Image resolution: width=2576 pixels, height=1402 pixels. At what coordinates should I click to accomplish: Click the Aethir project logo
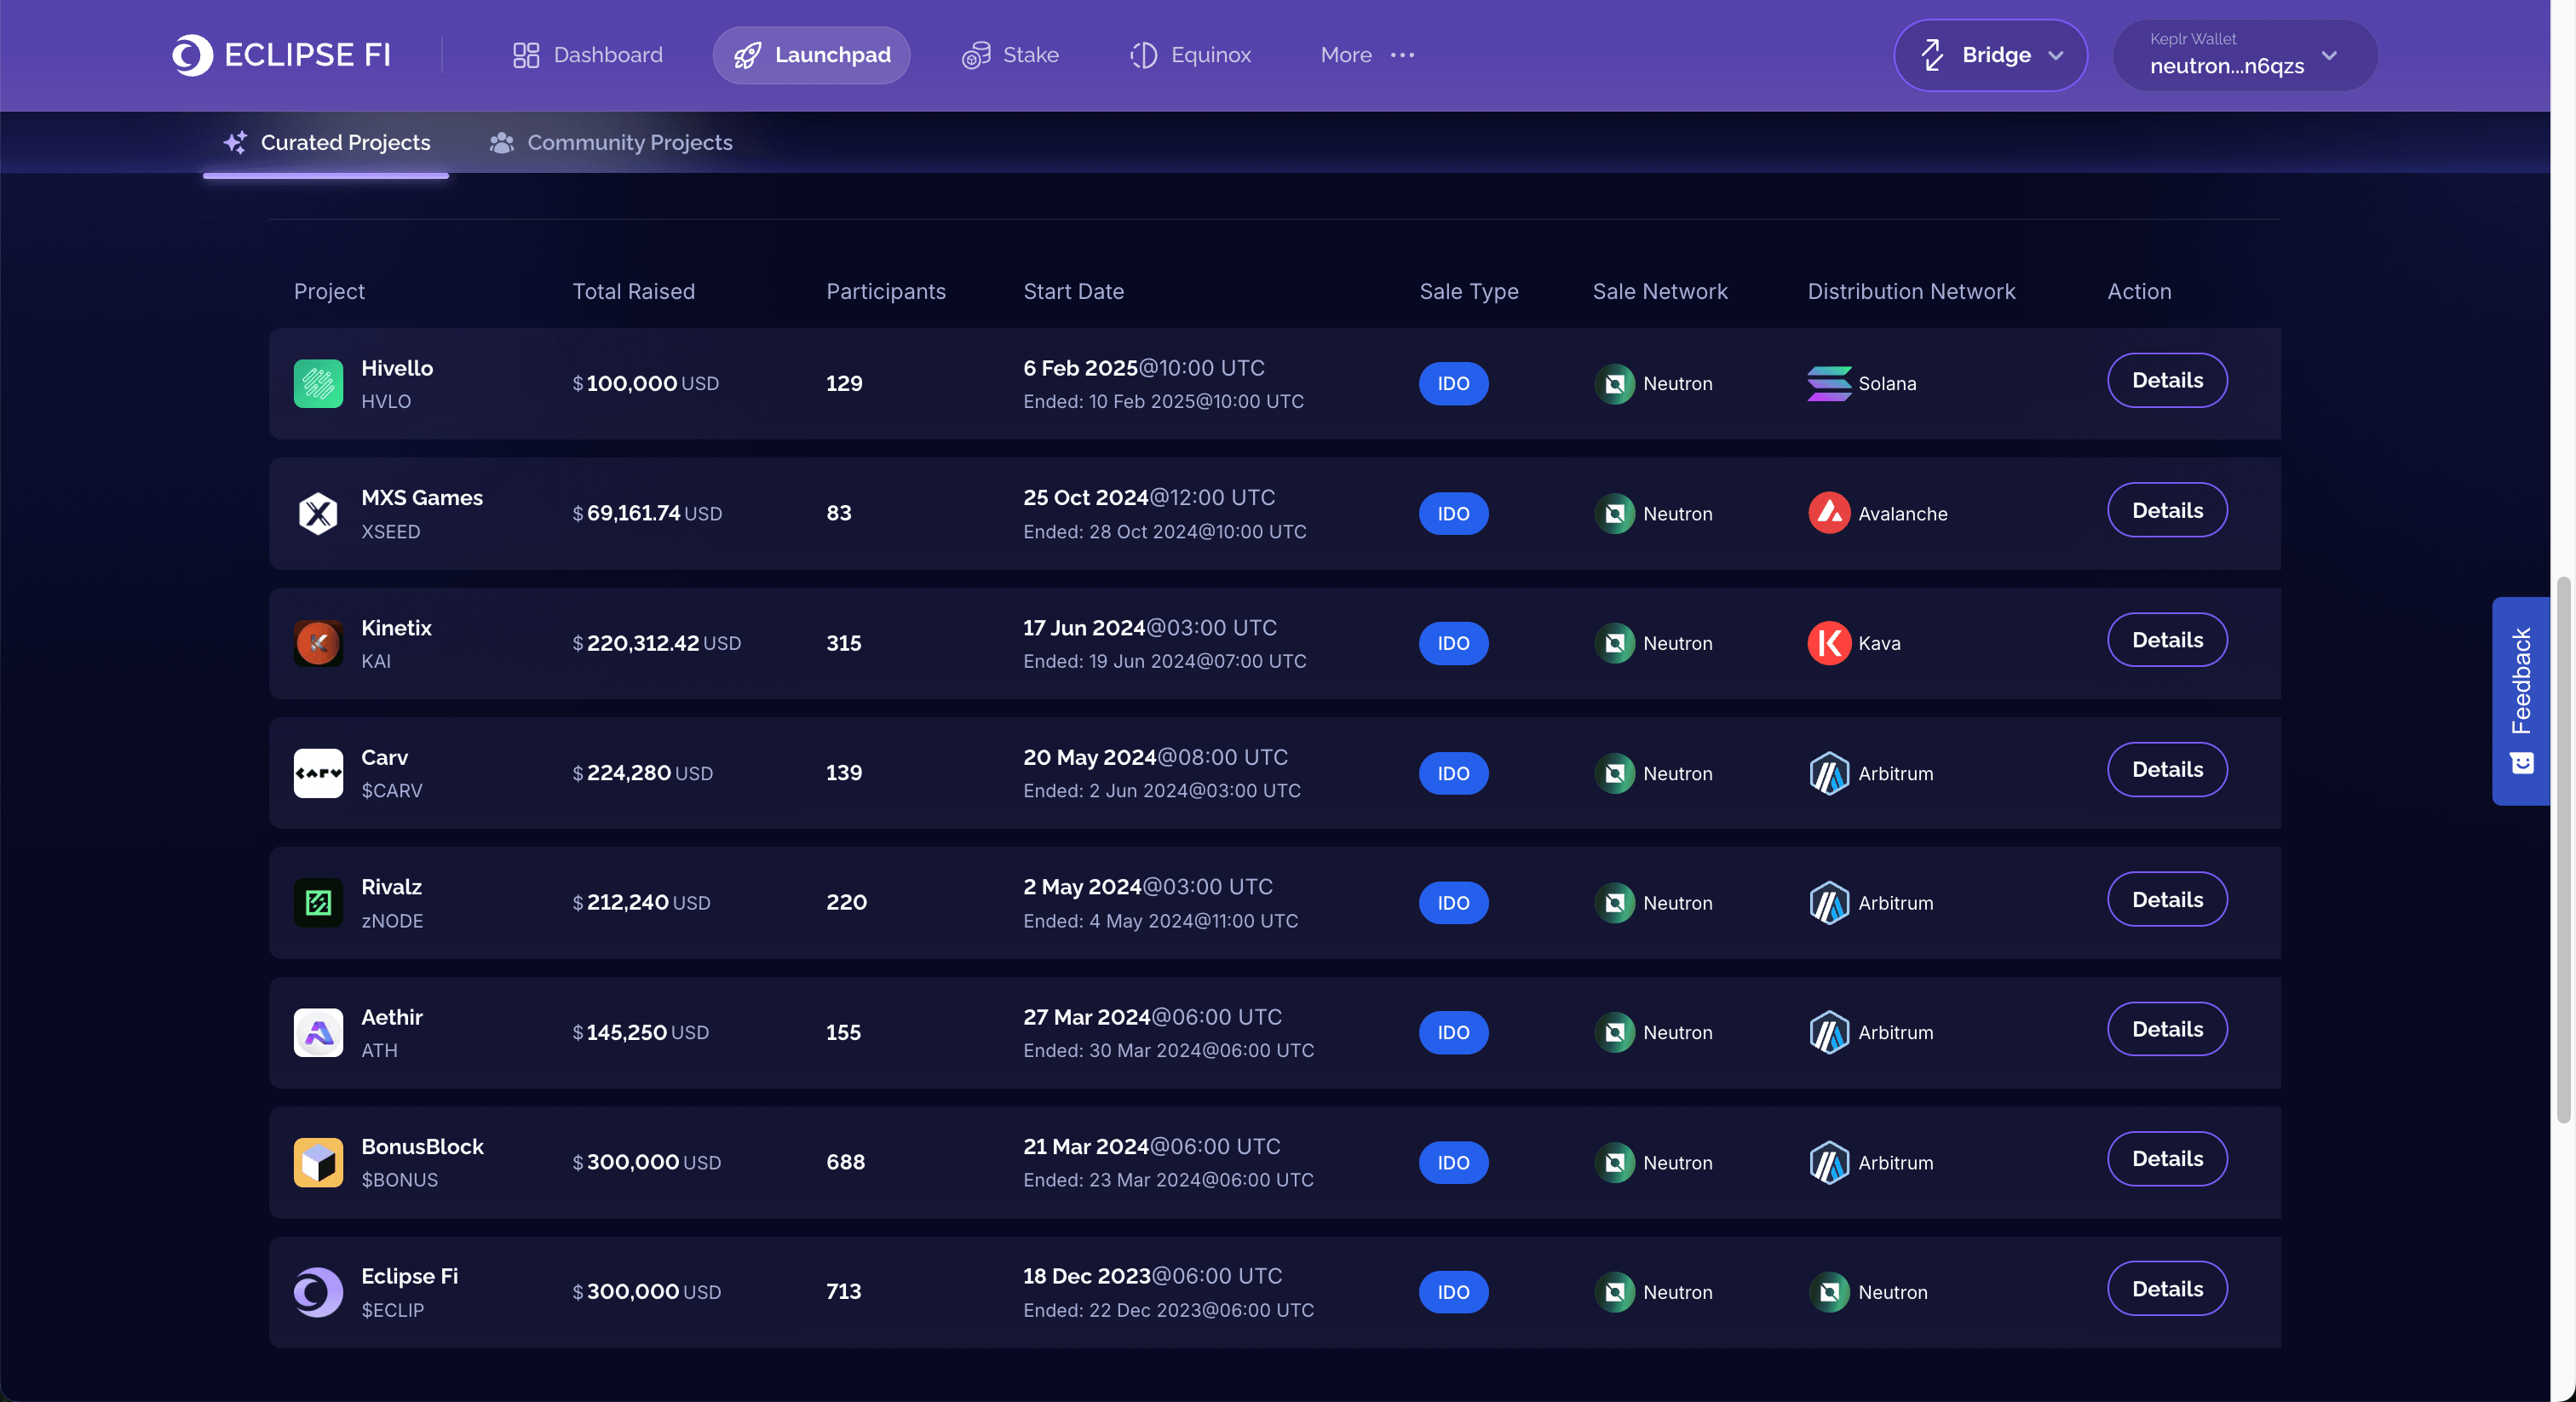coord(318,1033)
